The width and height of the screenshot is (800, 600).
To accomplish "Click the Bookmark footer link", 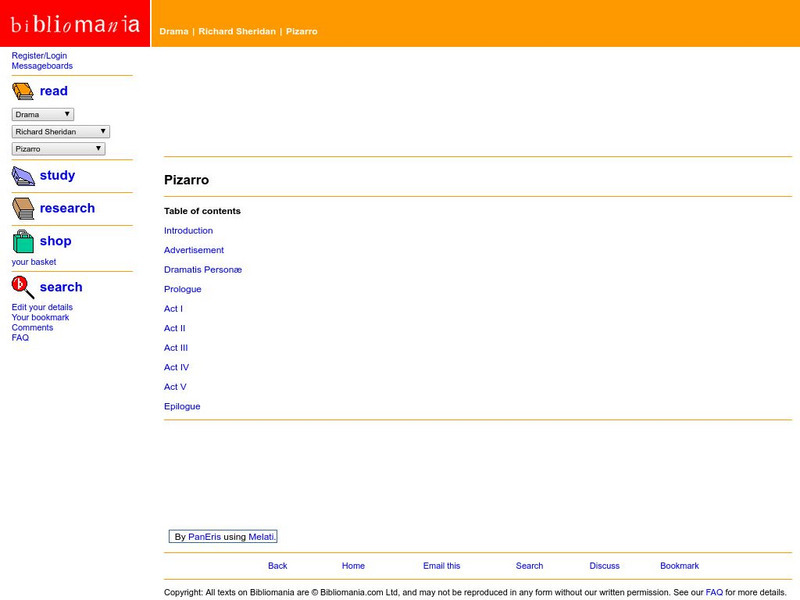I will (x=679, y=566).
